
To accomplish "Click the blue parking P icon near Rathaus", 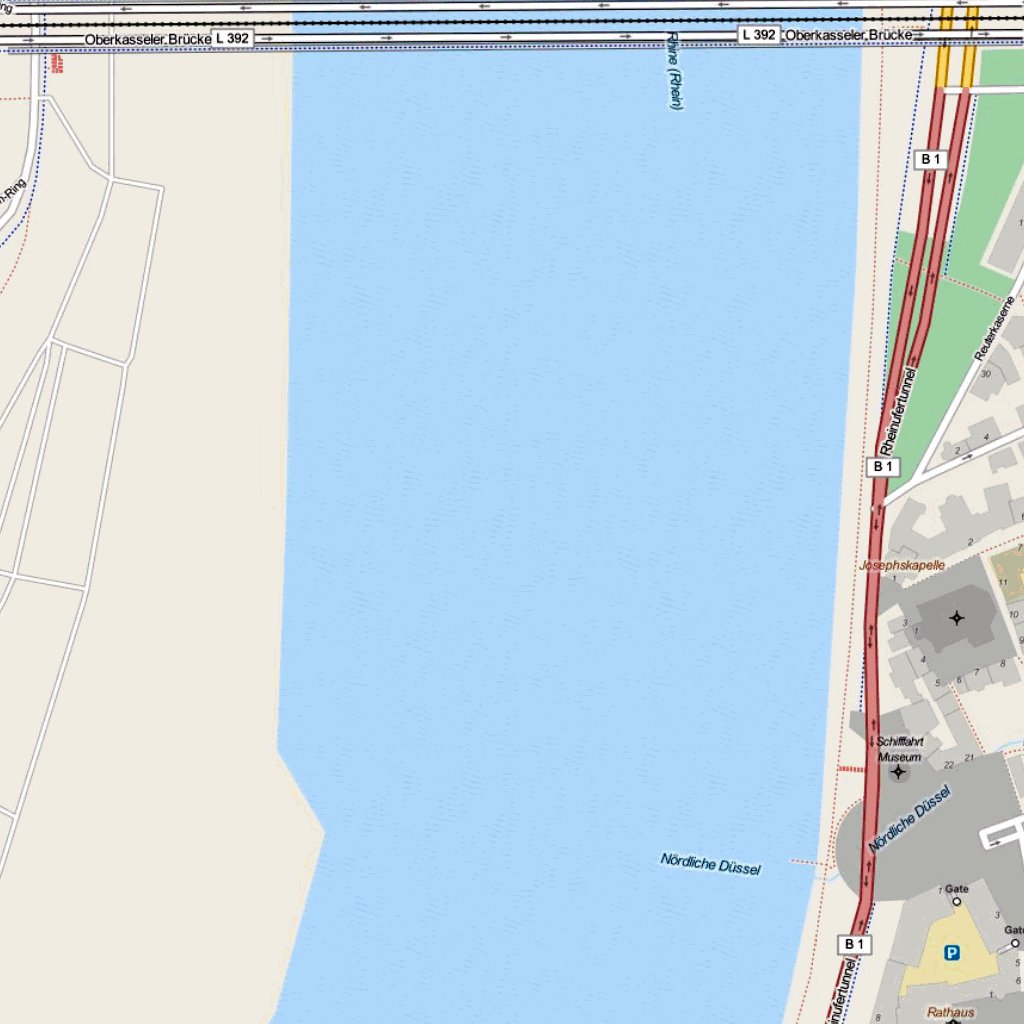I will (952, 952).
